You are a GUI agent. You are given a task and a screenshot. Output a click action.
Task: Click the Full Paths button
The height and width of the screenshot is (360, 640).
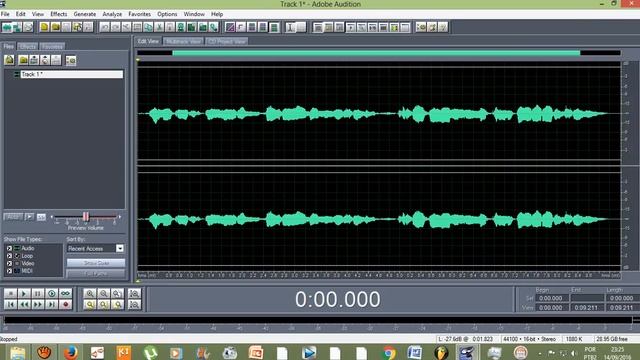[x=96, y=273]
